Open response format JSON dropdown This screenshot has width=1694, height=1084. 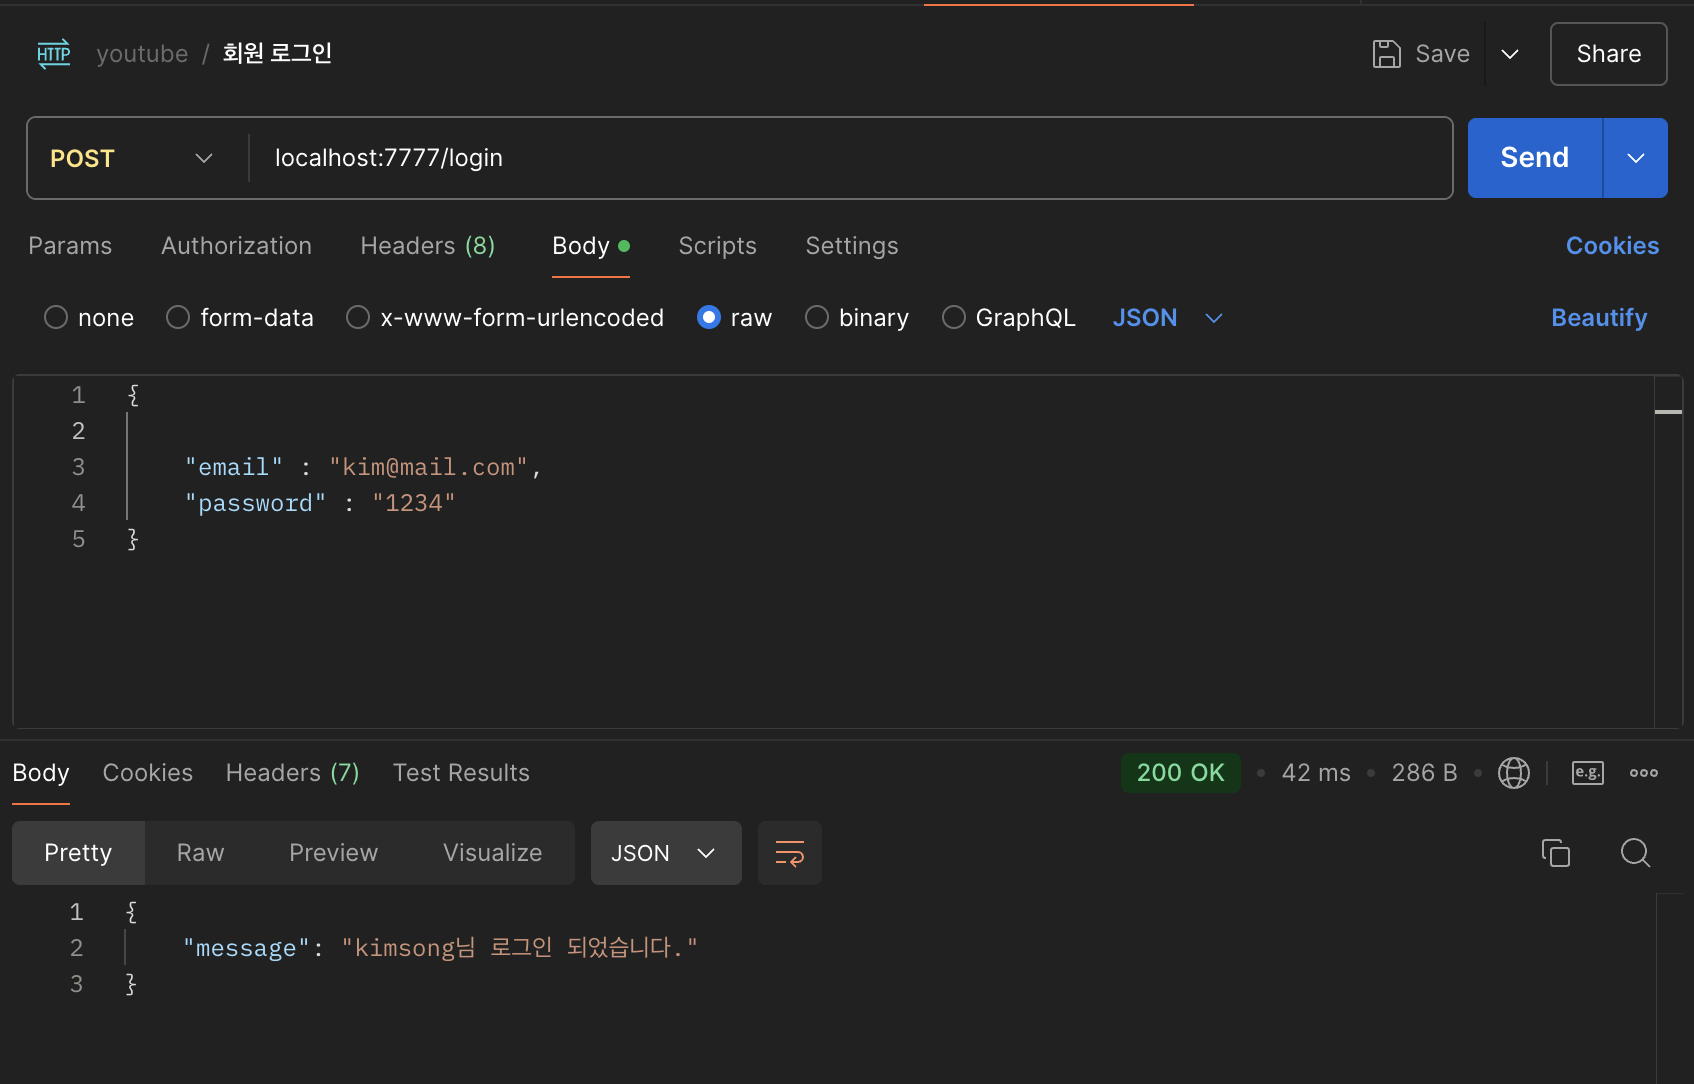click(x=665, y=853)
